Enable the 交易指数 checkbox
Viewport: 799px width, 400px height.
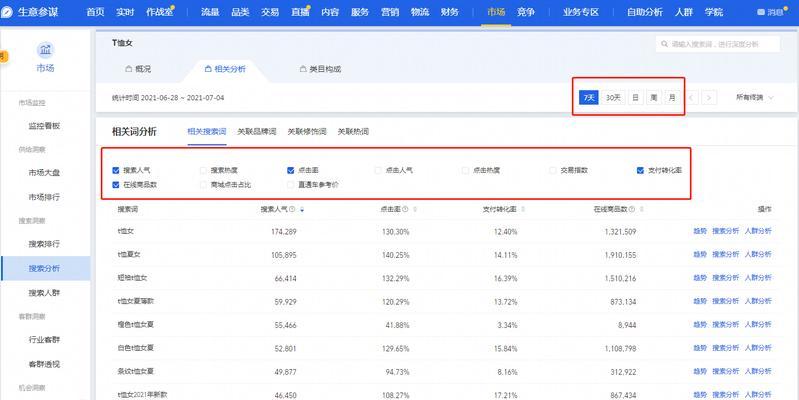coord(553,171)
